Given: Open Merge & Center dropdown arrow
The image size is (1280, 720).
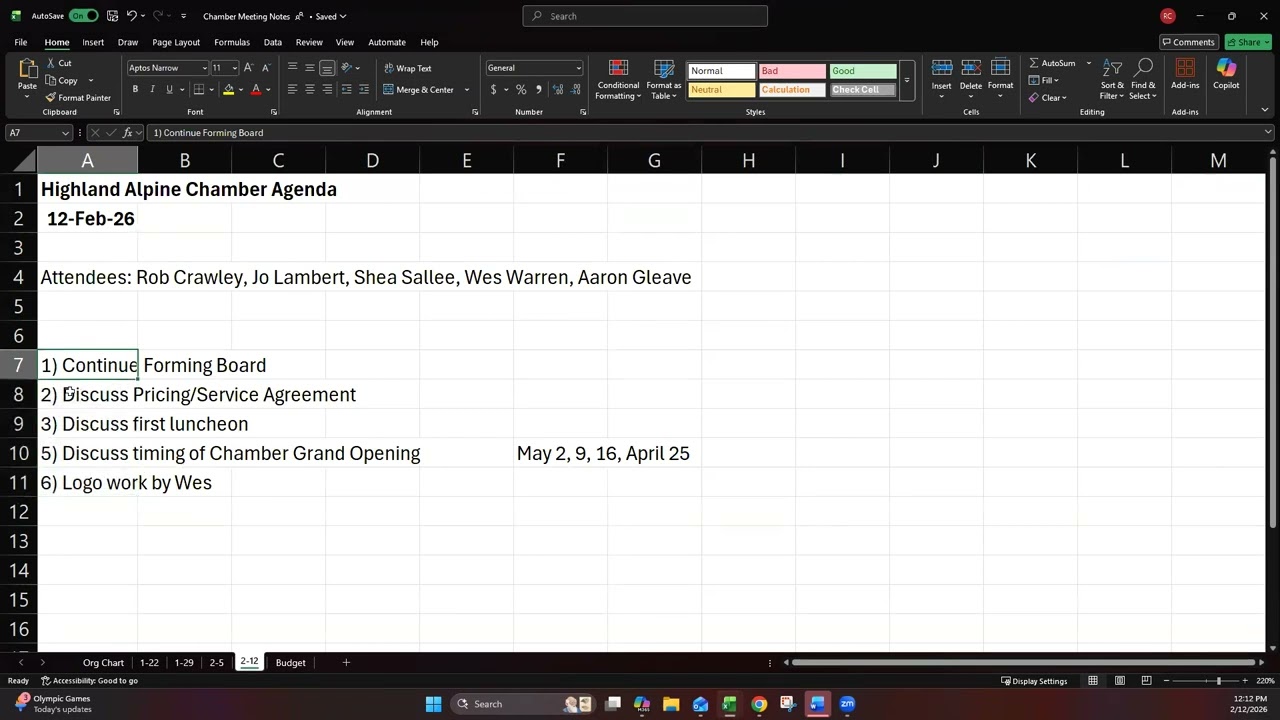Looking at the screenshot, I should point(466,89).
